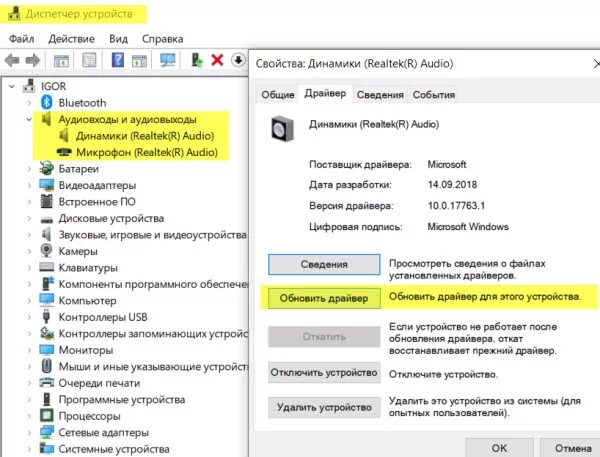Expand the Программные устройства chevron
This screenshot has height=457, width=600.
pos(29,399)
